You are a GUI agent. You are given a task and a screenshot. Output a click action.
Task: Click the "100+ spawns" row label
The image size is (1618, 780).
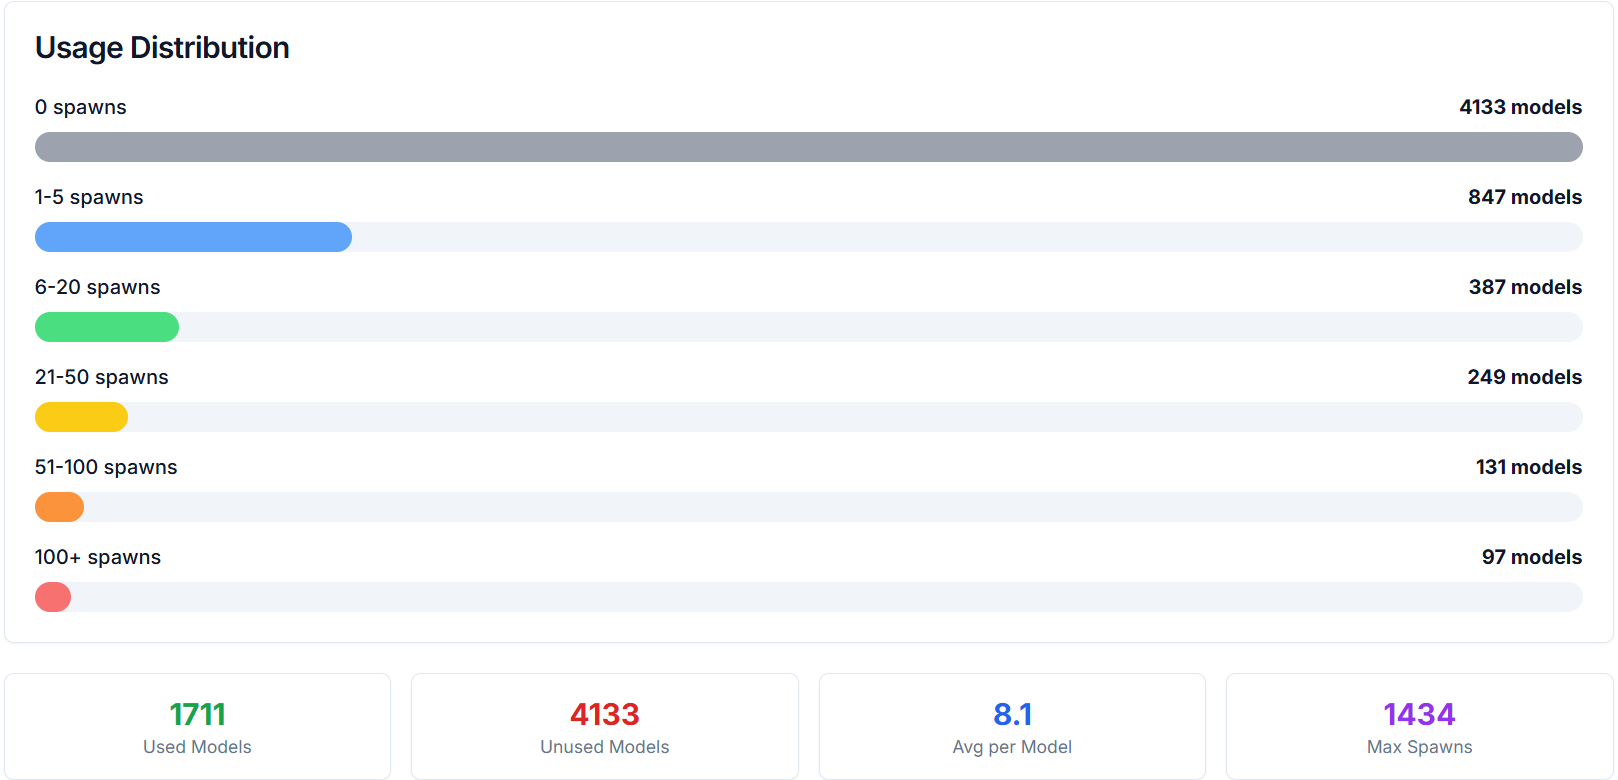coord(98,557)
